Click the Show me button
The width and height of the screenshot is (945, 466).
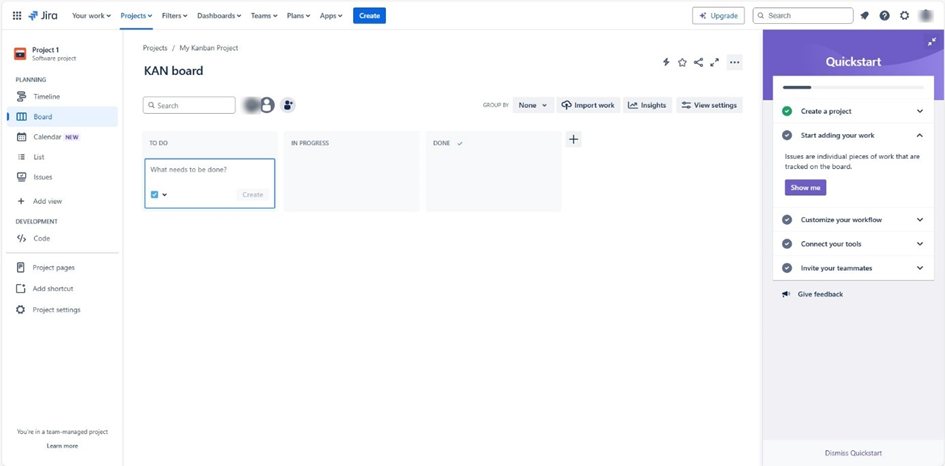[805, 187]
